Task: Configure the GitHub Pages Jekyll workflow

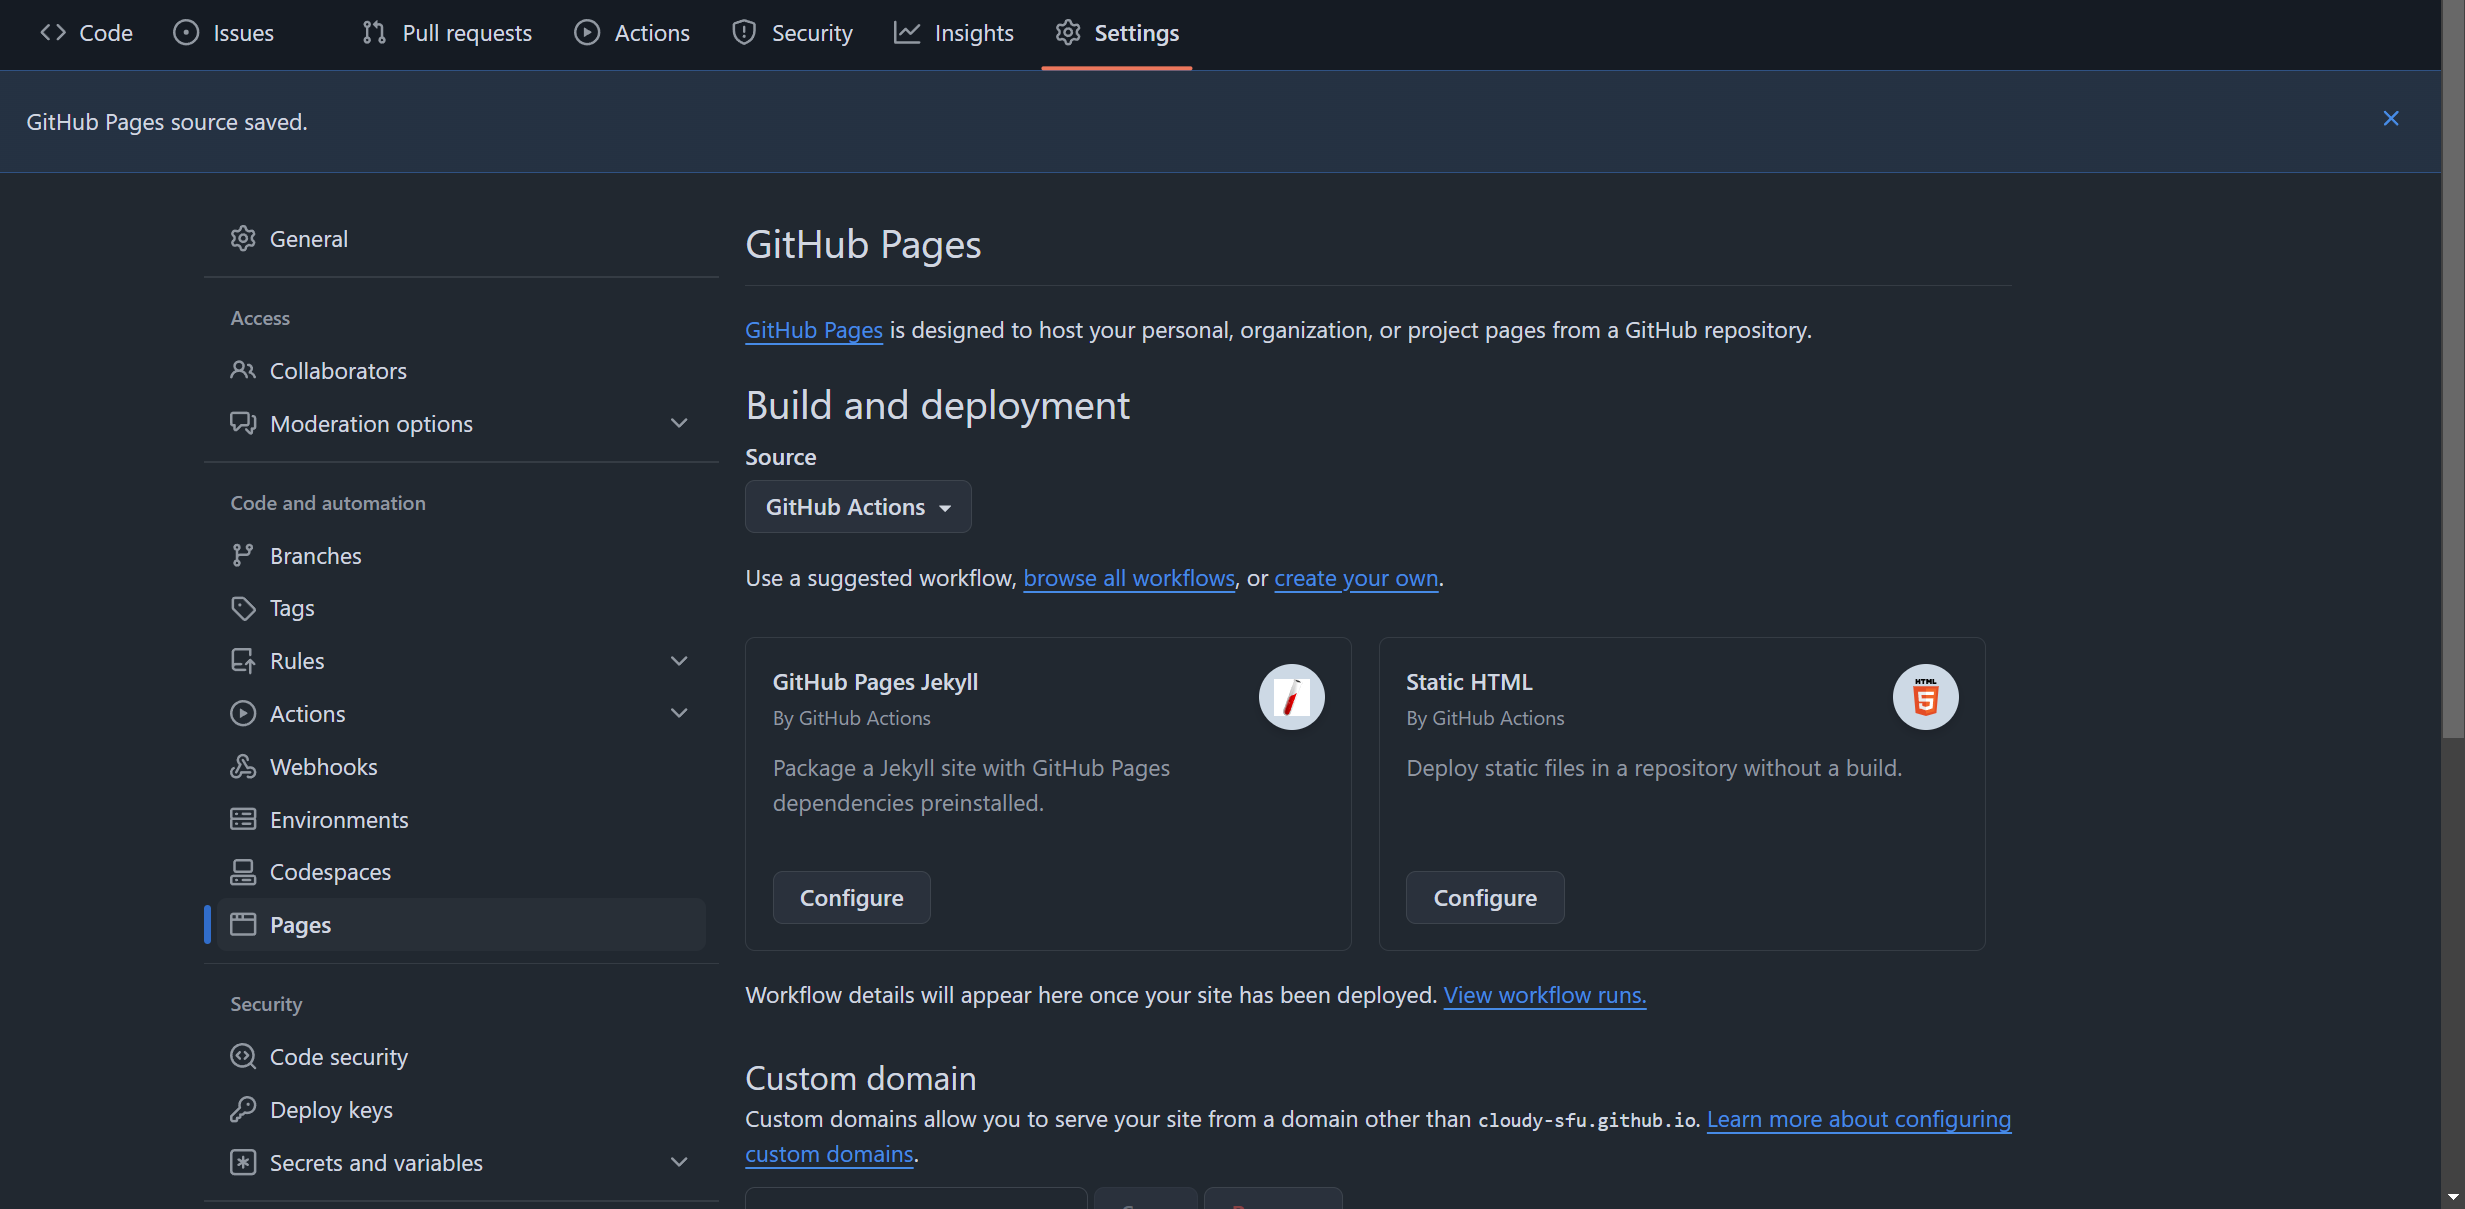Action: 851,898
